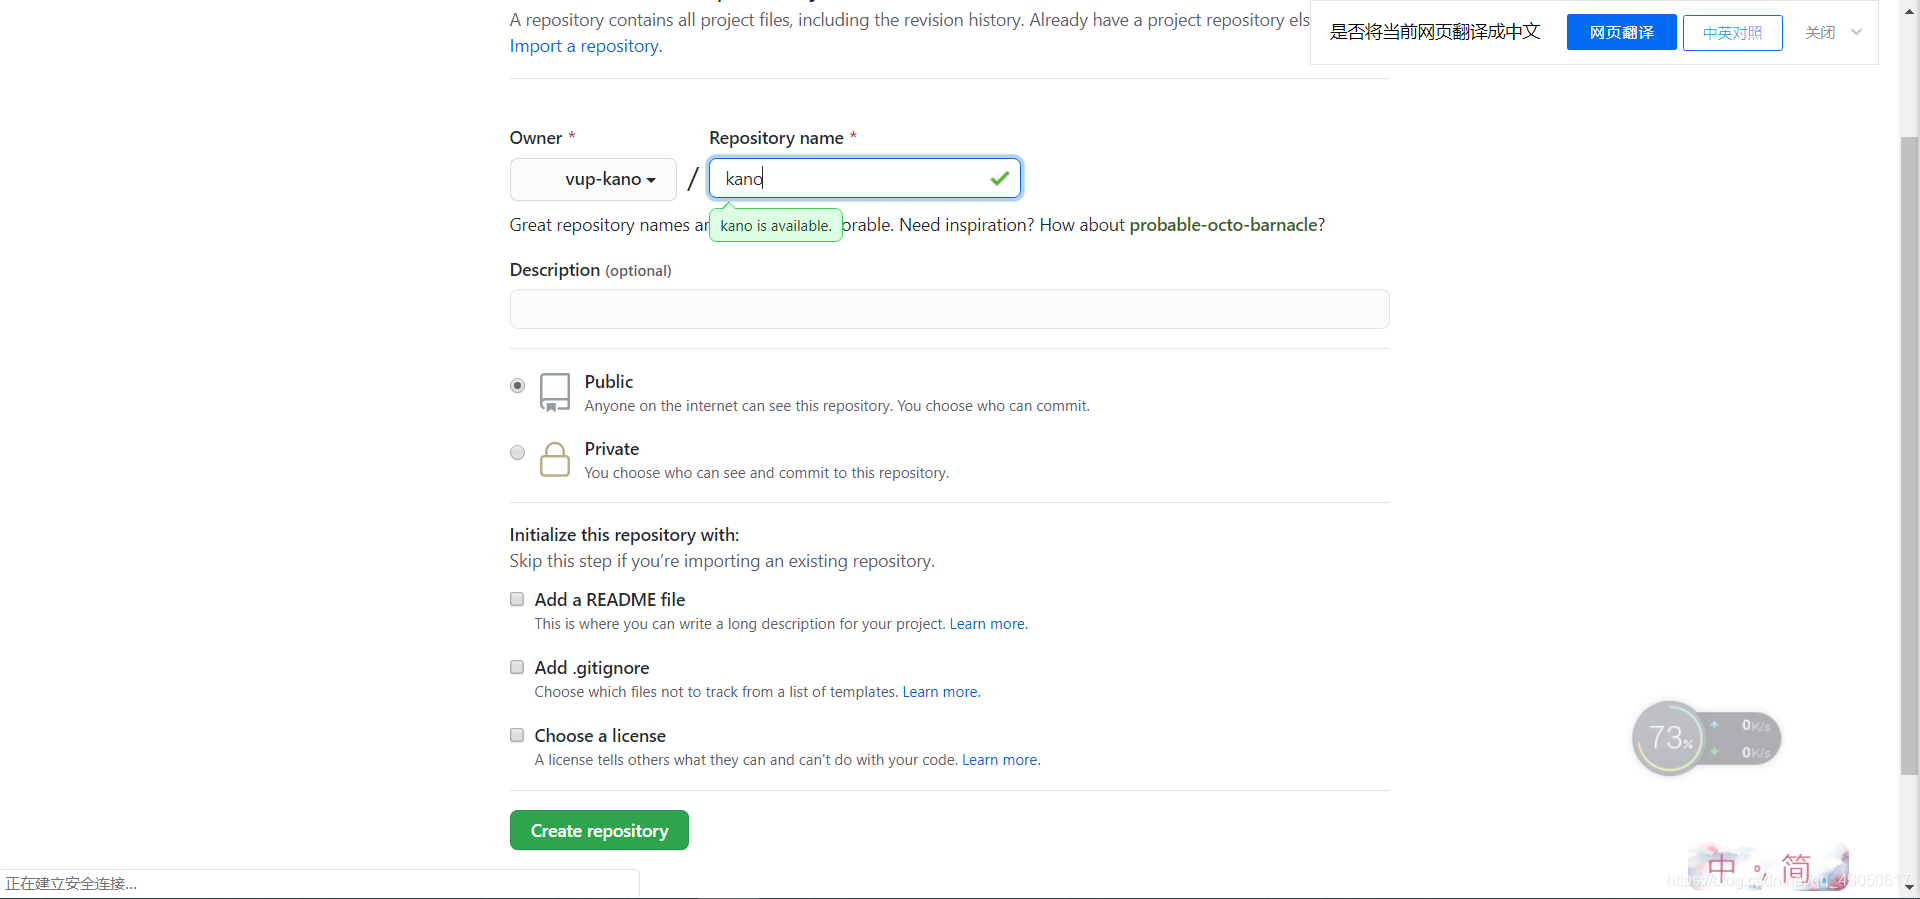Open Learn more link for .gitignore
1920x899 pixels.
[940, 692]
